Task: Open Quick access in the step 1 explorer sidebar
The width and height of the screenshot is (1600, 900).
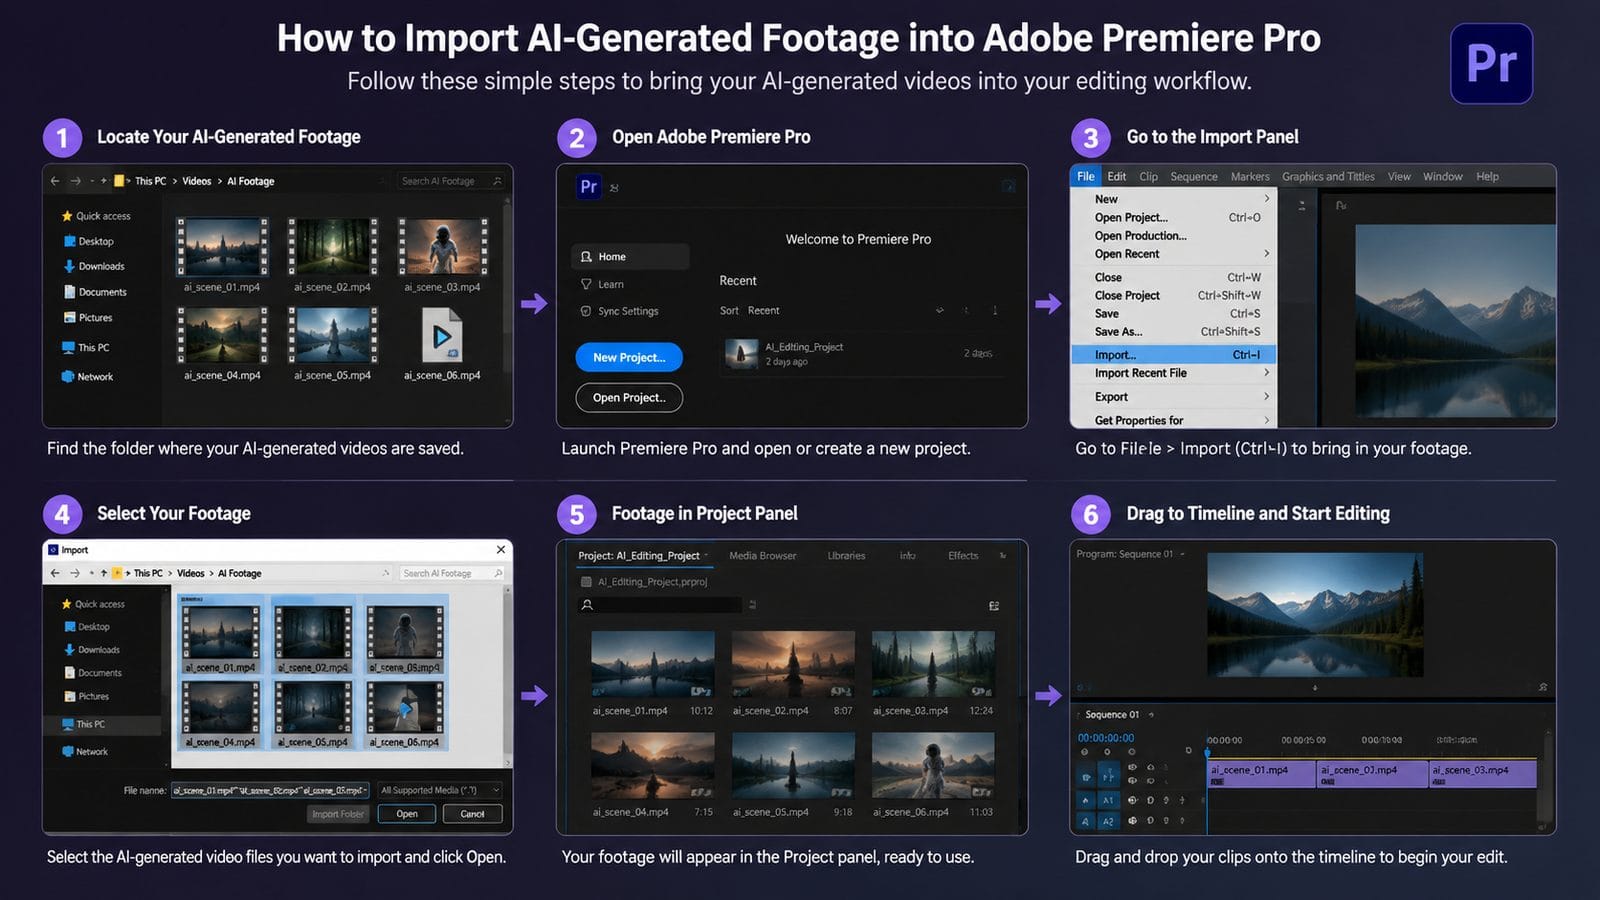Action: [96, 216]
